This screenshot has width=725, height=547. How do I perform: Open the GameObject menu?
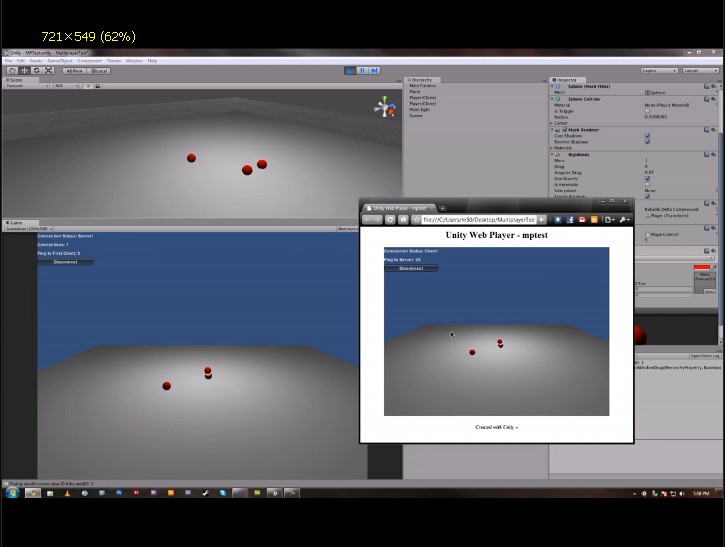pyautogui.click(x=60, y=61)
